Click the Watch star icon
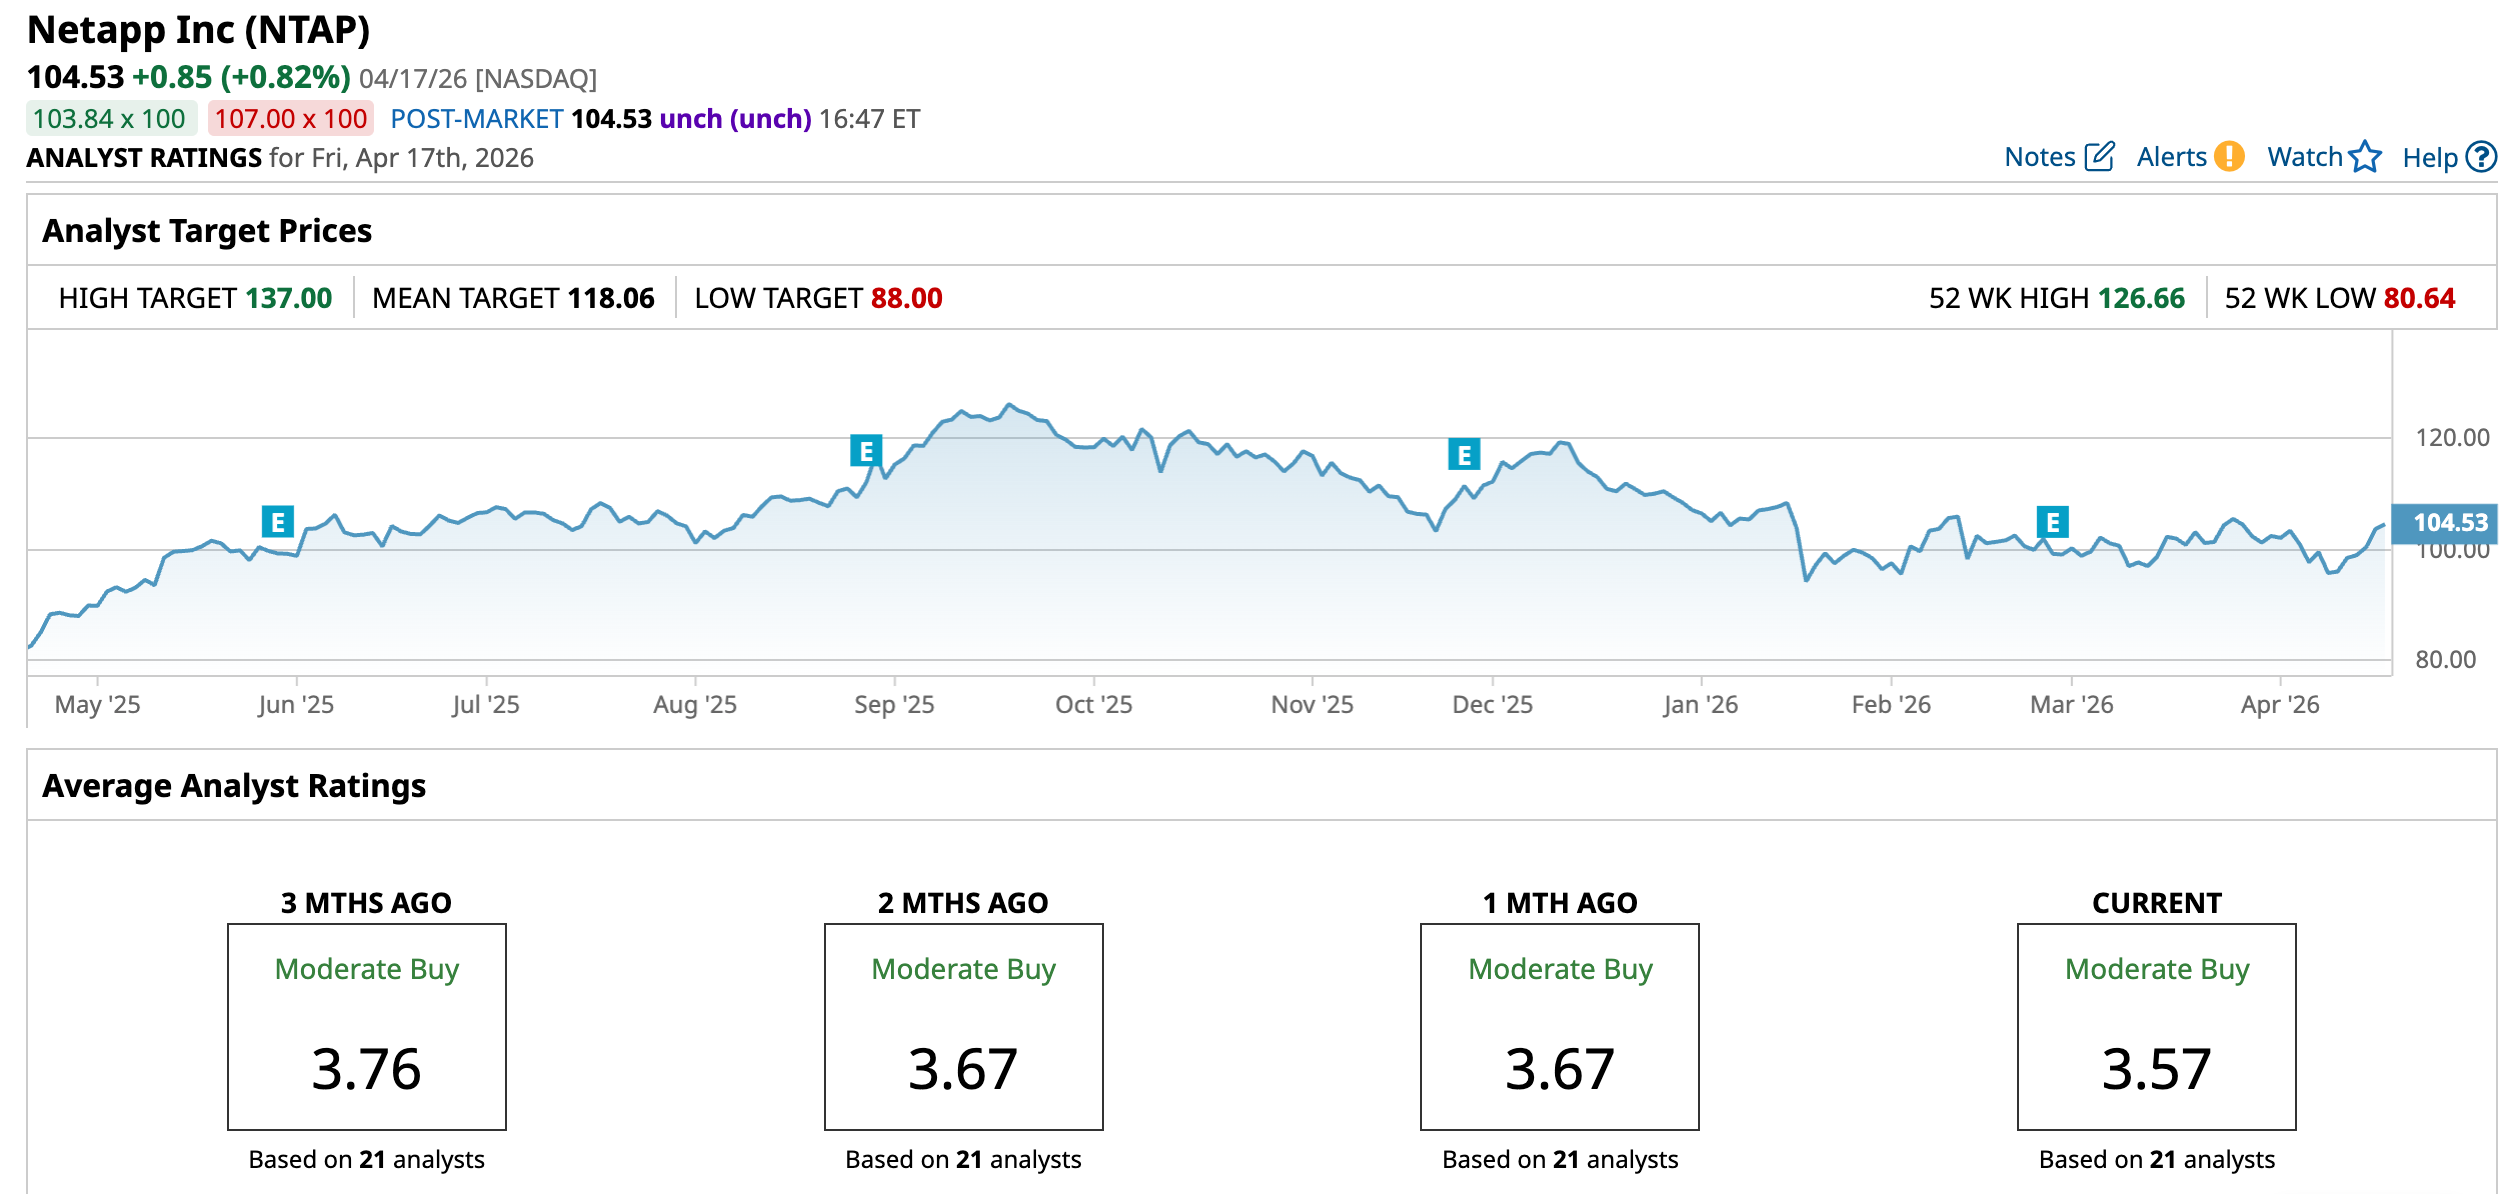 [x=2365, y=157]
